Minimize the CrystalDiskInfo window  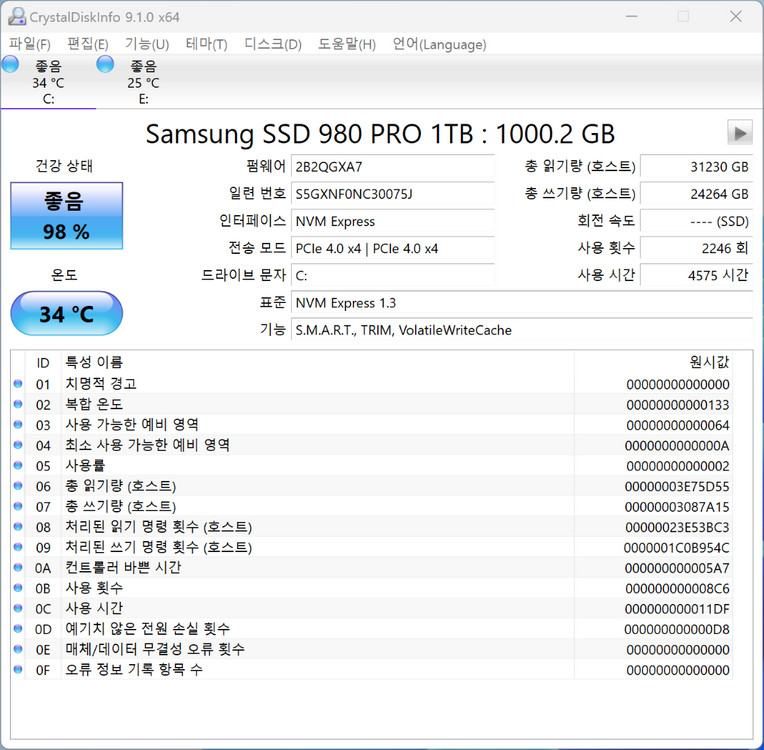(x=631, y=17)
